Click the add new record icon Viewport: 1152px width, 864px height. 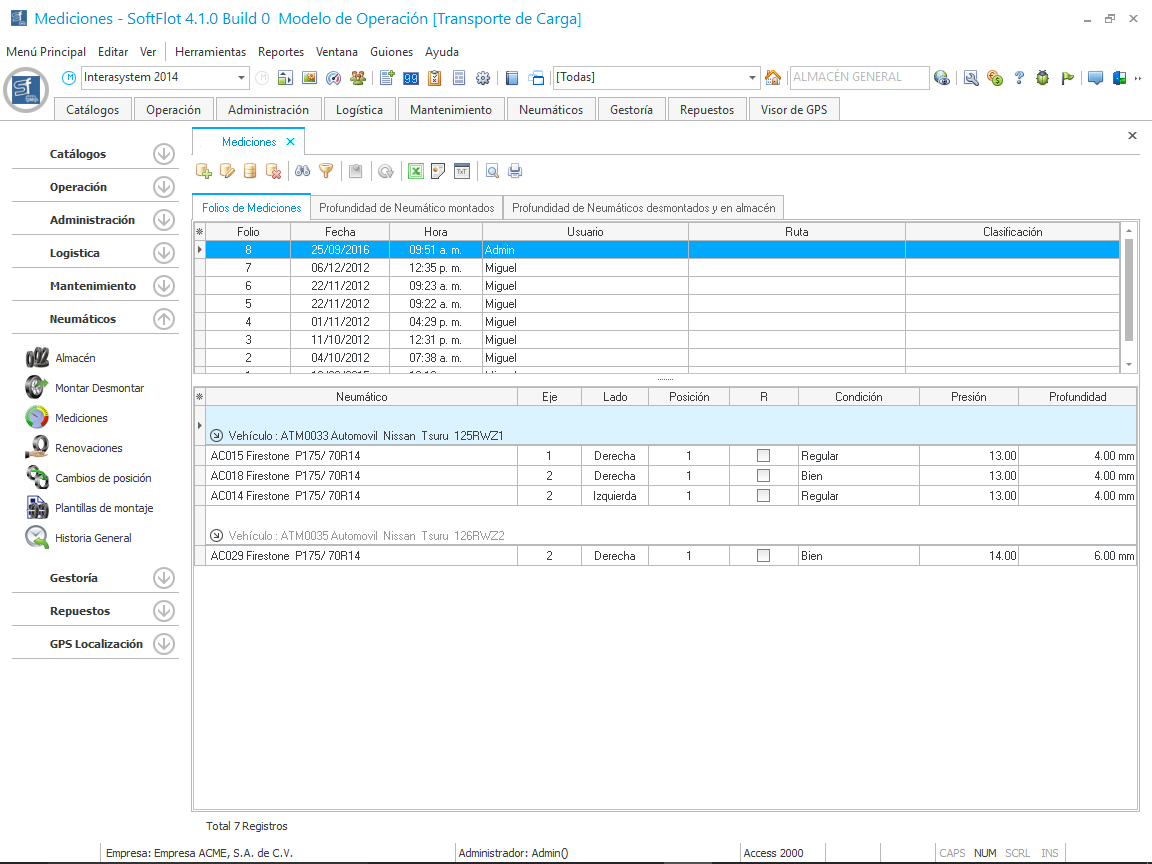pyautogui.click(x=204, y=171)
